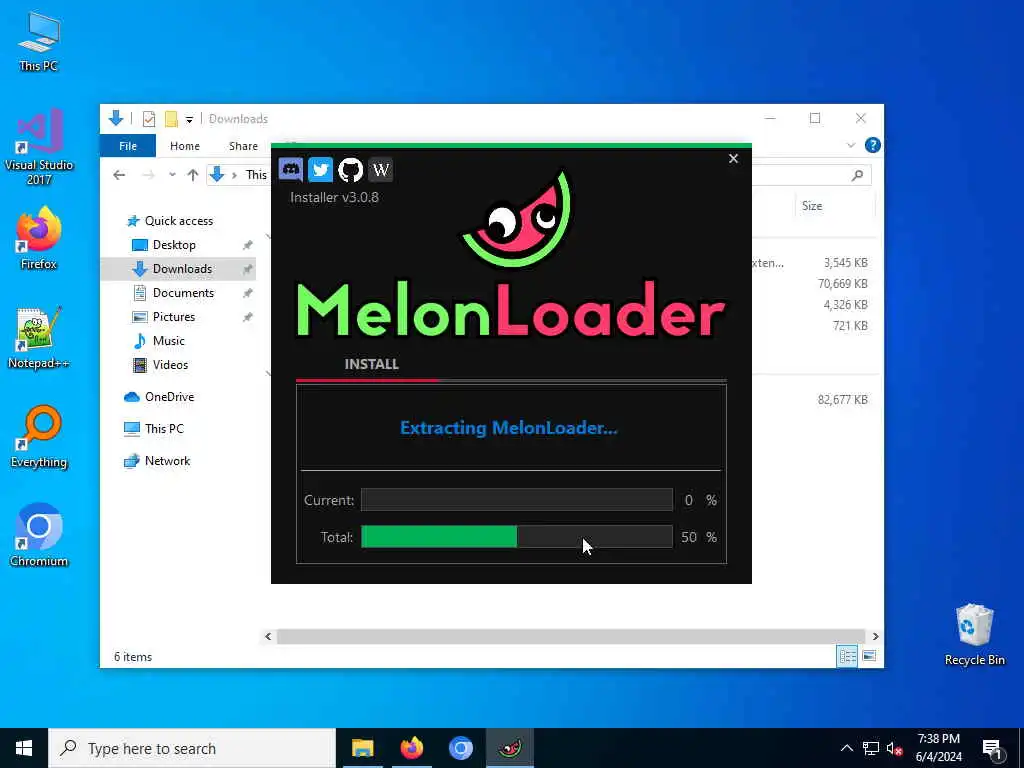Viewport: 1024px width, 768px height.
Task: Open the File tab in File Explorer
Action: click(x=128, y=146)
